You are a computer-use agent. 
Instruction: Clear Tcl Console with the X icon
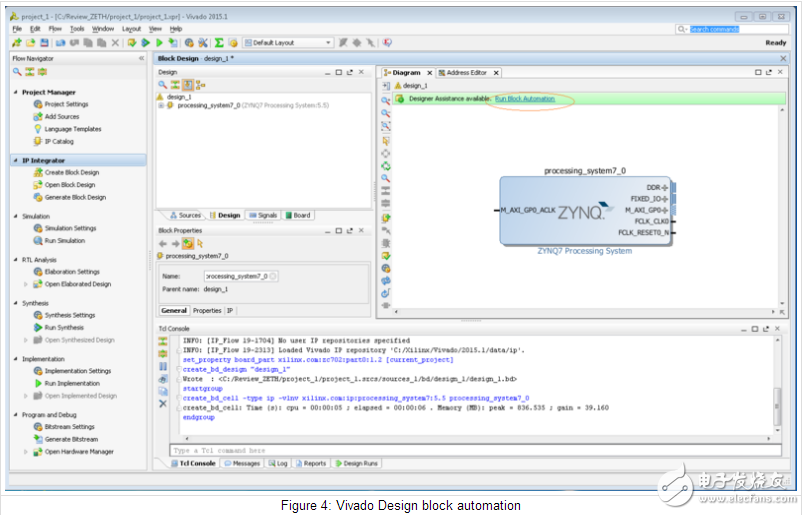(x=163, y=403)
